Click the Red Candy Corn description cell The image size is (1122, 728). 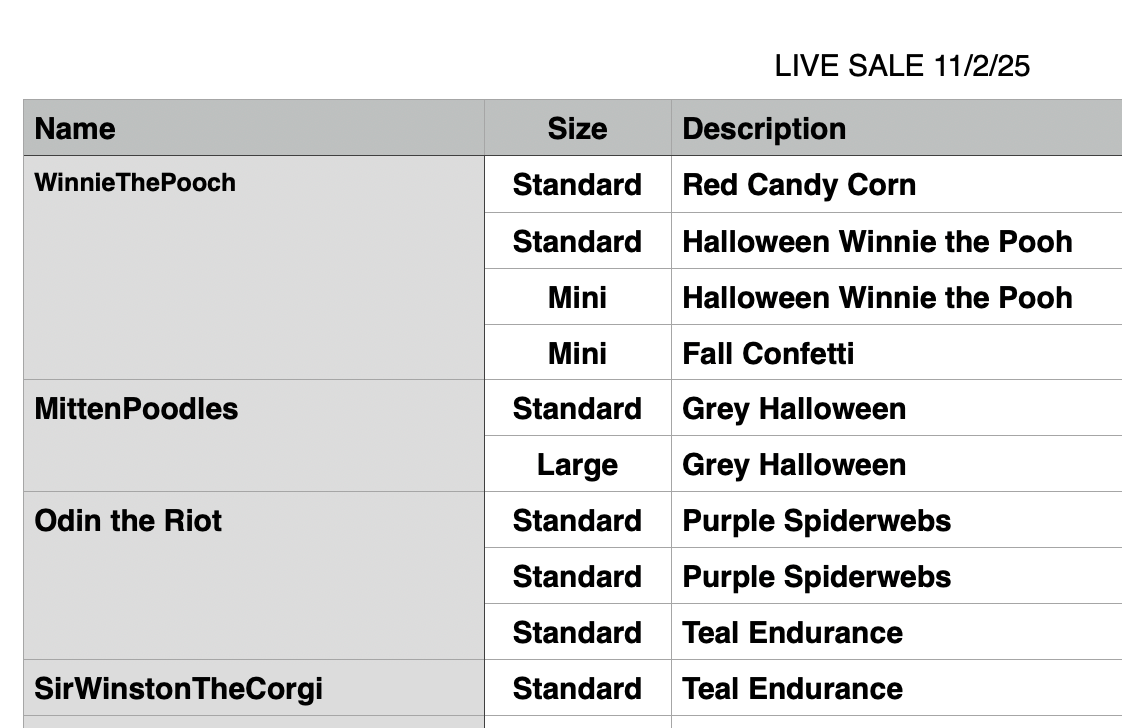pyautogui.click(x=799, y=185)
